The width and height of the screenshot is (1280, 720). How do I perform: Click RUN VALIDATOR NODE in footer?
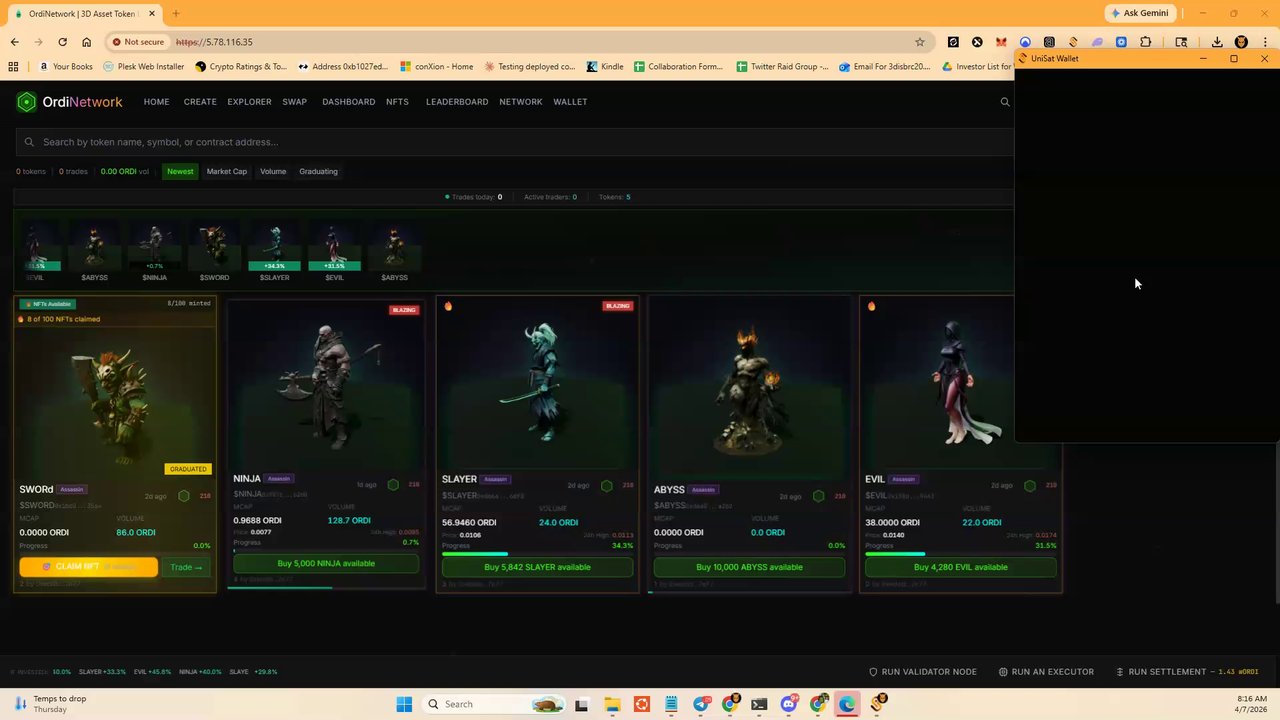click(922, 672)
